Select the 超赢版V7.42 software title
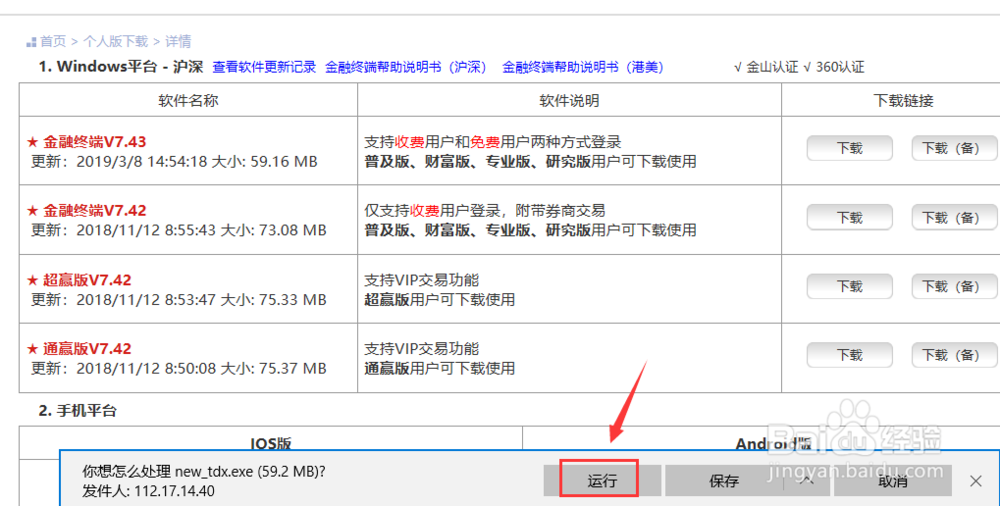Screen dimensions: 1000x506 point(87,279)
